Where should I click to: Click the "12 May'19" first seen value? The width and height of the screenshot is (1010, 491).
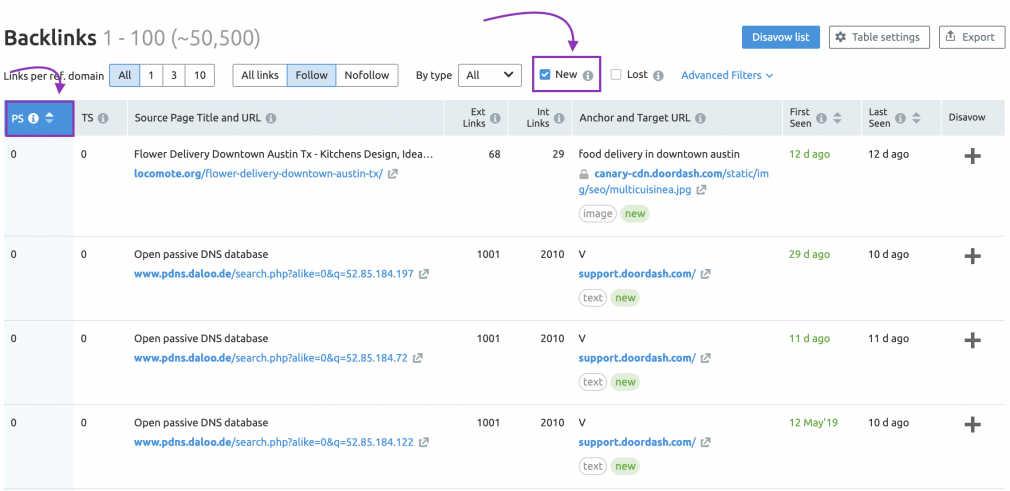coord(813,423)
